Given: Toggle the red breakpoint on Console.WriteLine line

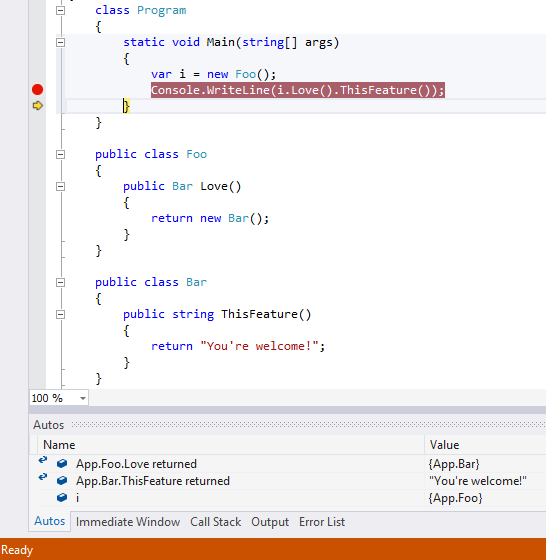Looking at the screenshot, I should 37,90.
